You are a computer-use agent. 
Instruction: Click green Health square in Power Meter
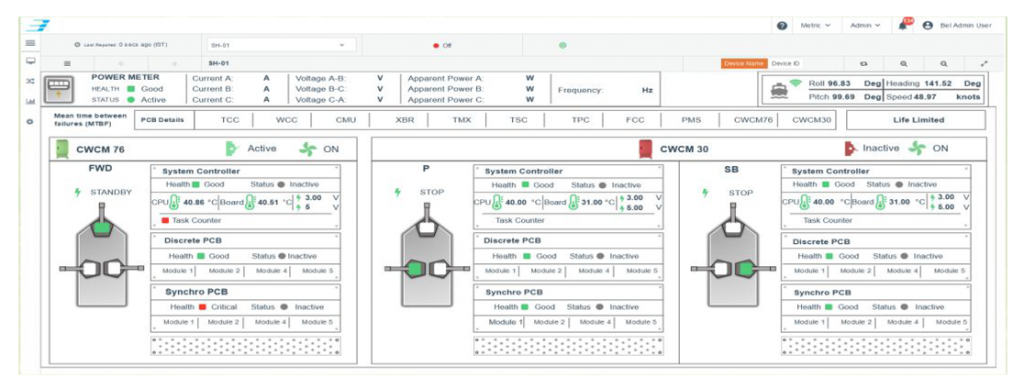click(131, 89)
